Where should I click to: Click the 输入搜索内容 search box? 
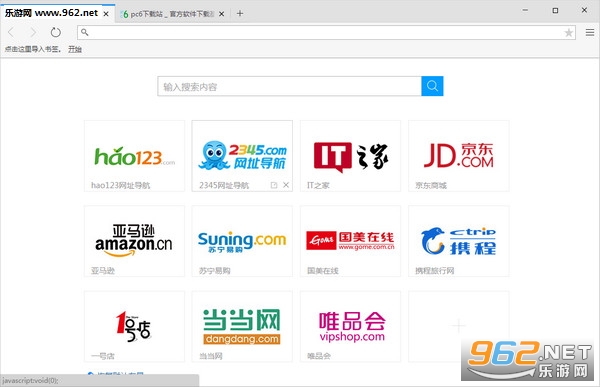[290, 87]
